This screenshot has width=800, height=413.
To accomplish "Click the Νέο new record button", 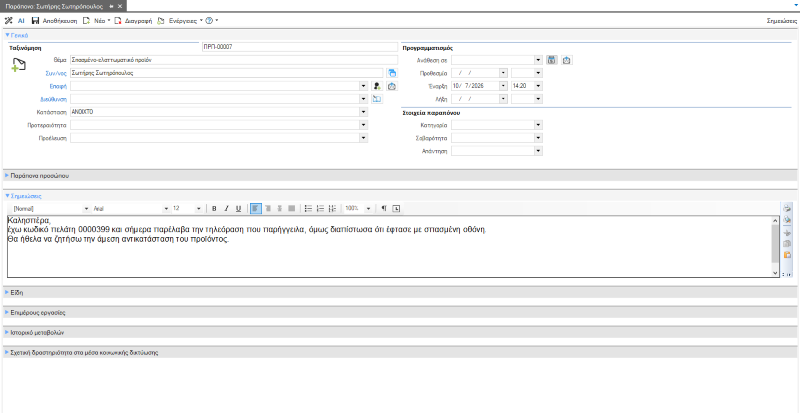I will pyautogui.click(x=95, y=21).
